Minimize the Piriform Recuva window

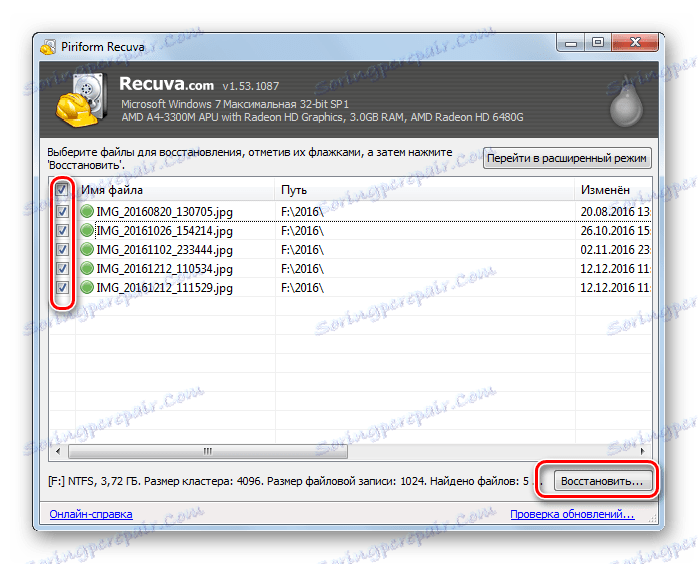click(x=571, y=43)
